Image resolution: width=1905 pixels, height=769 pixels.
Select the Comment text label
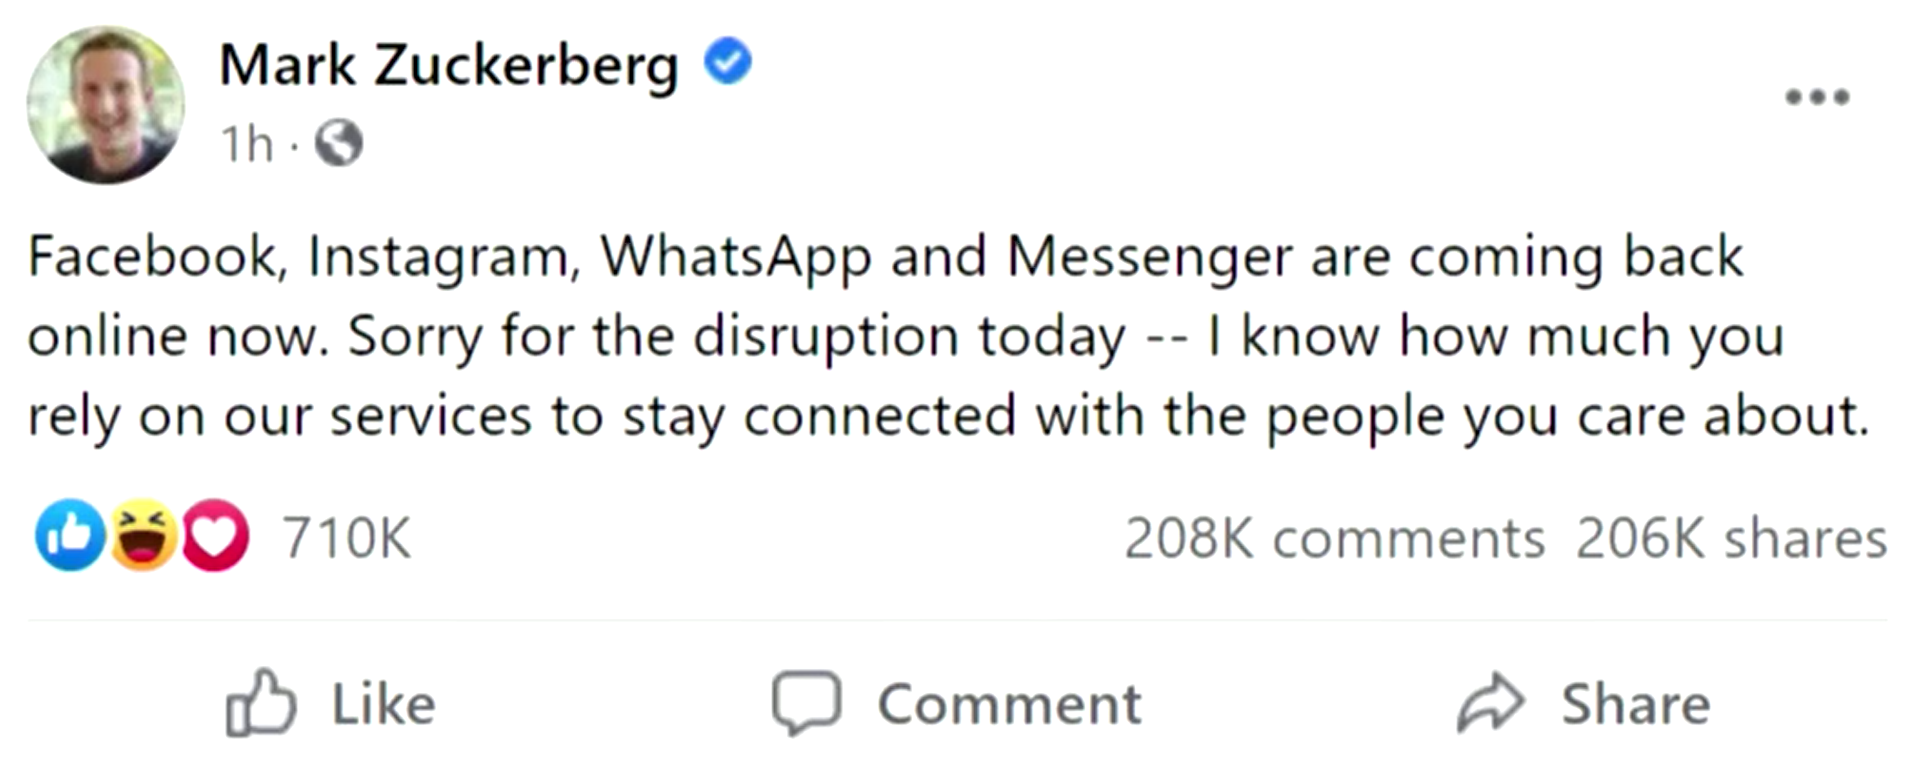click(1010, 705)
